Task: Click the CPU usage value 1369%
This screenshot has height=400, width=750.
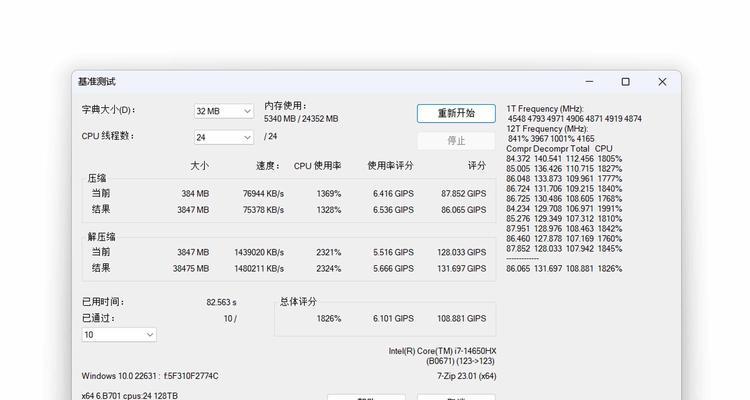Action: click(329, 194)
